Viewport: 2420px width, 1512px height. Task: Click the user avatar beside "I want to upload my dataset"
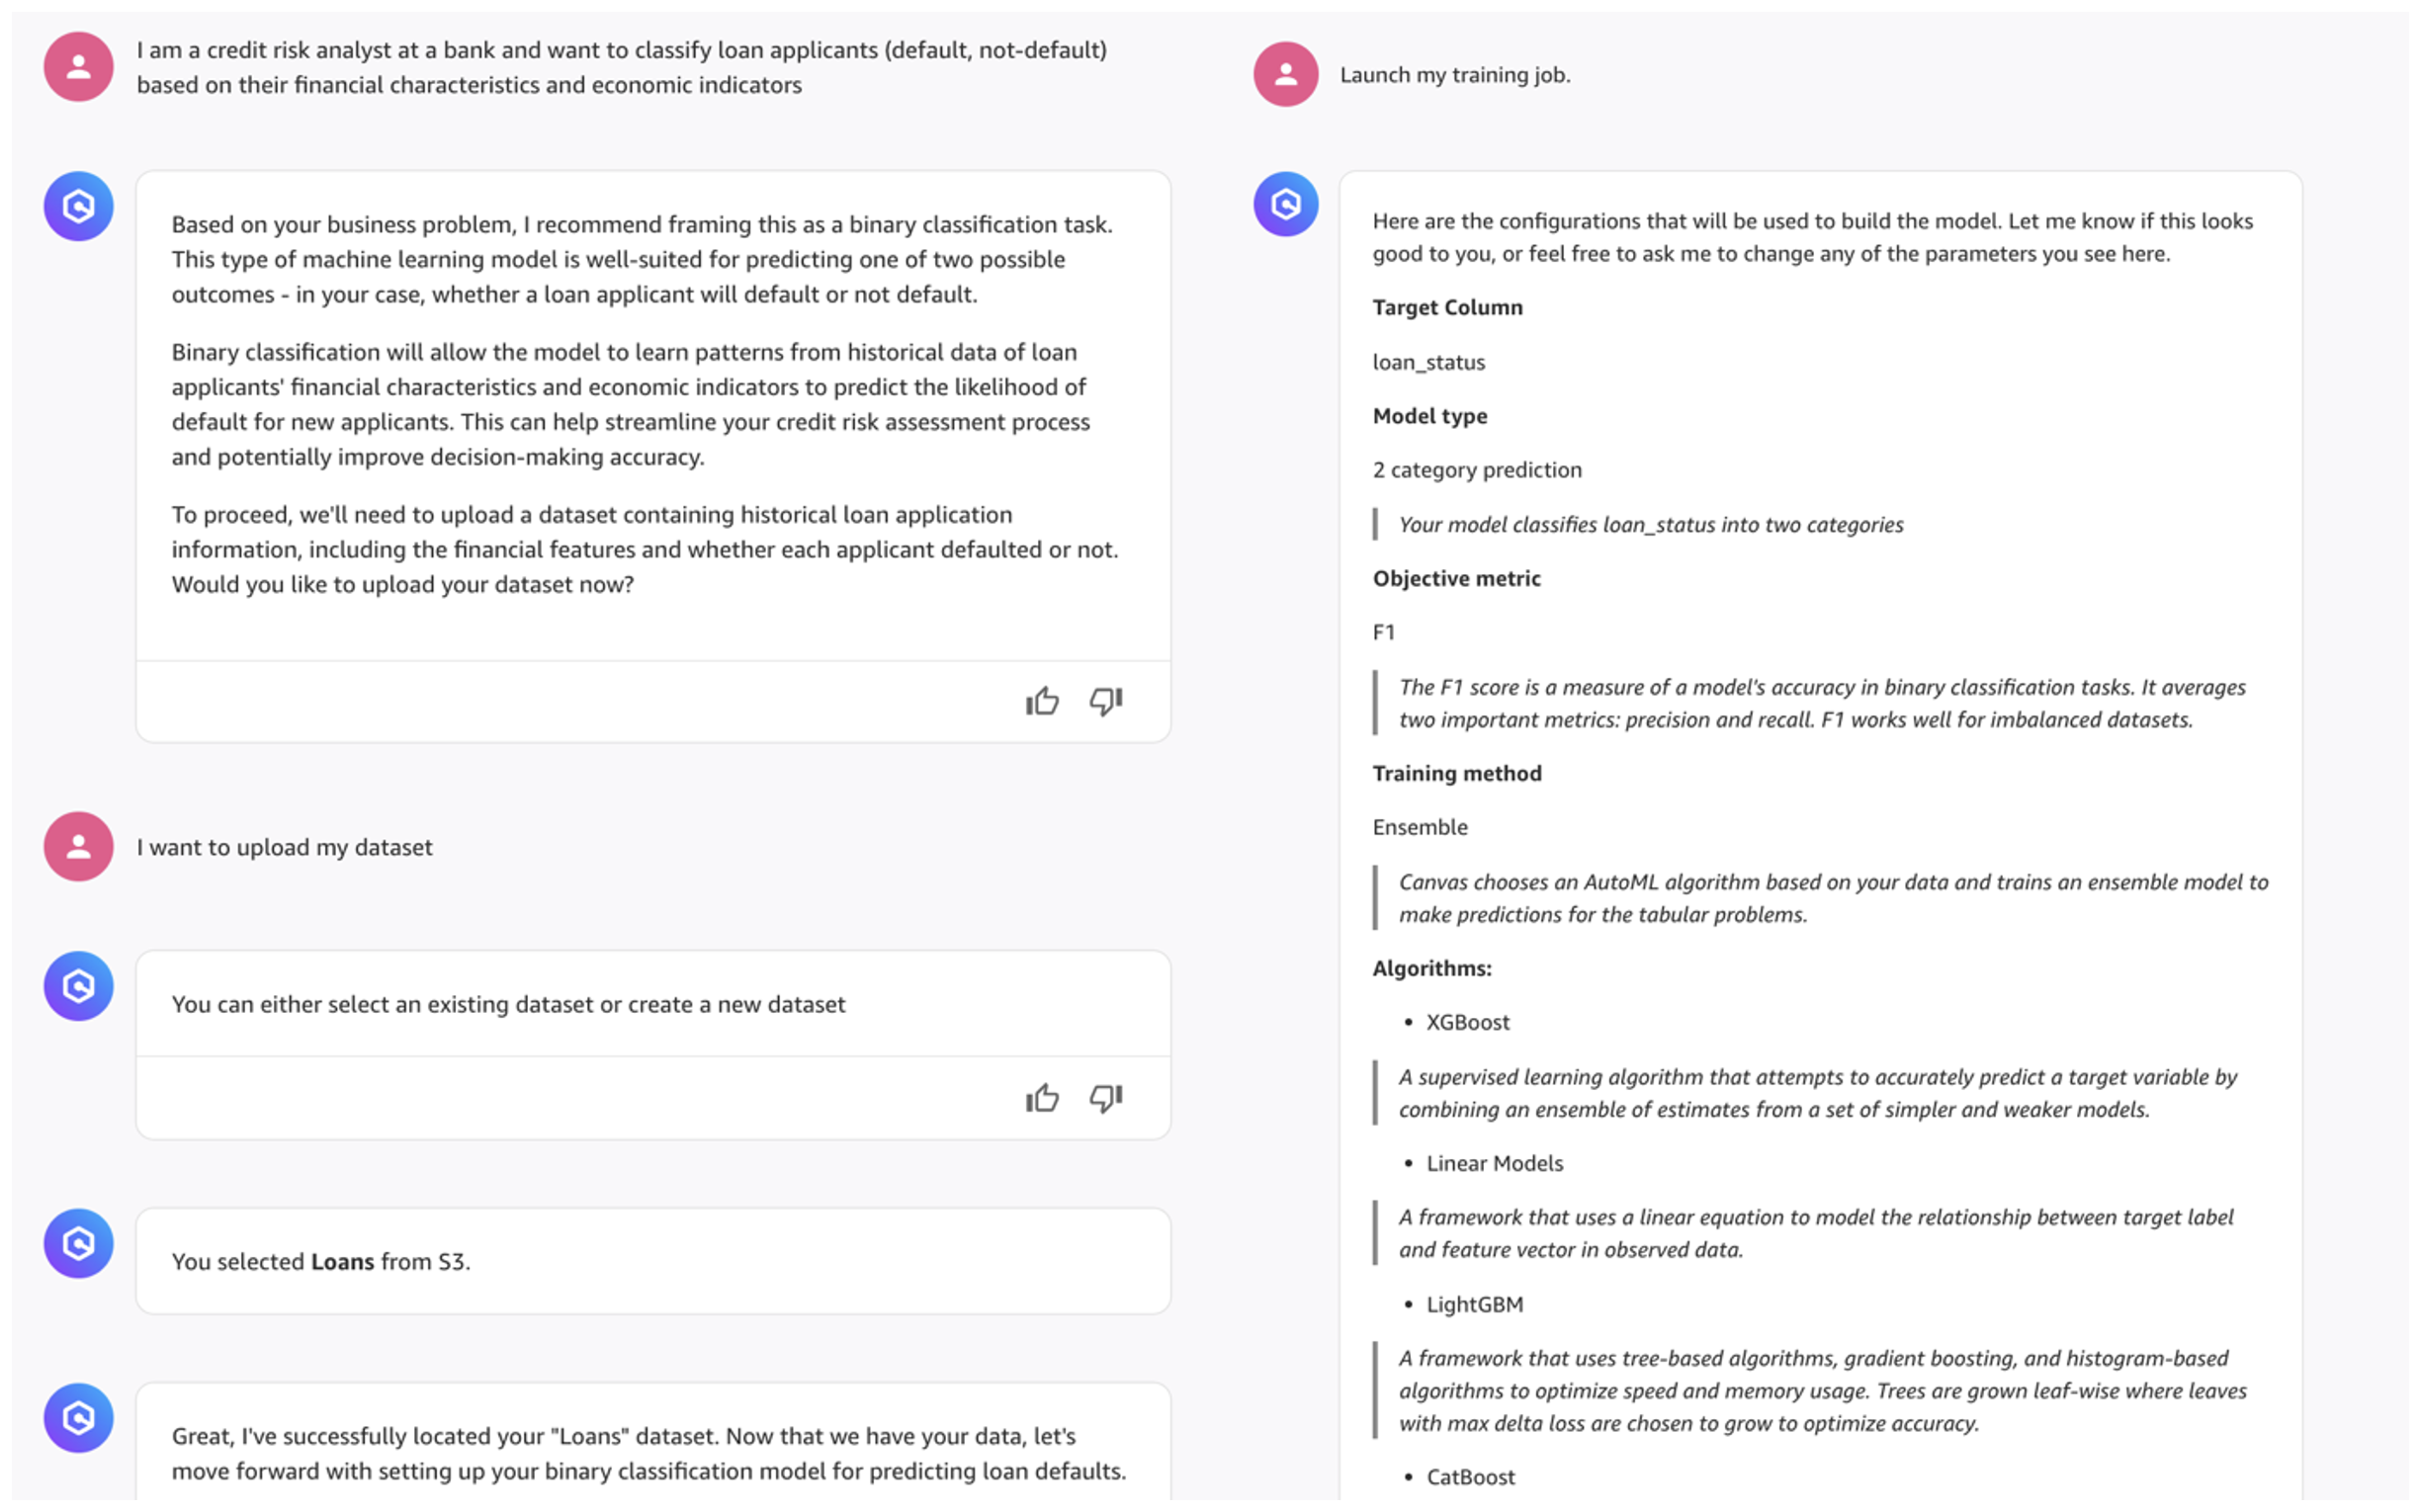coord(78,846)
